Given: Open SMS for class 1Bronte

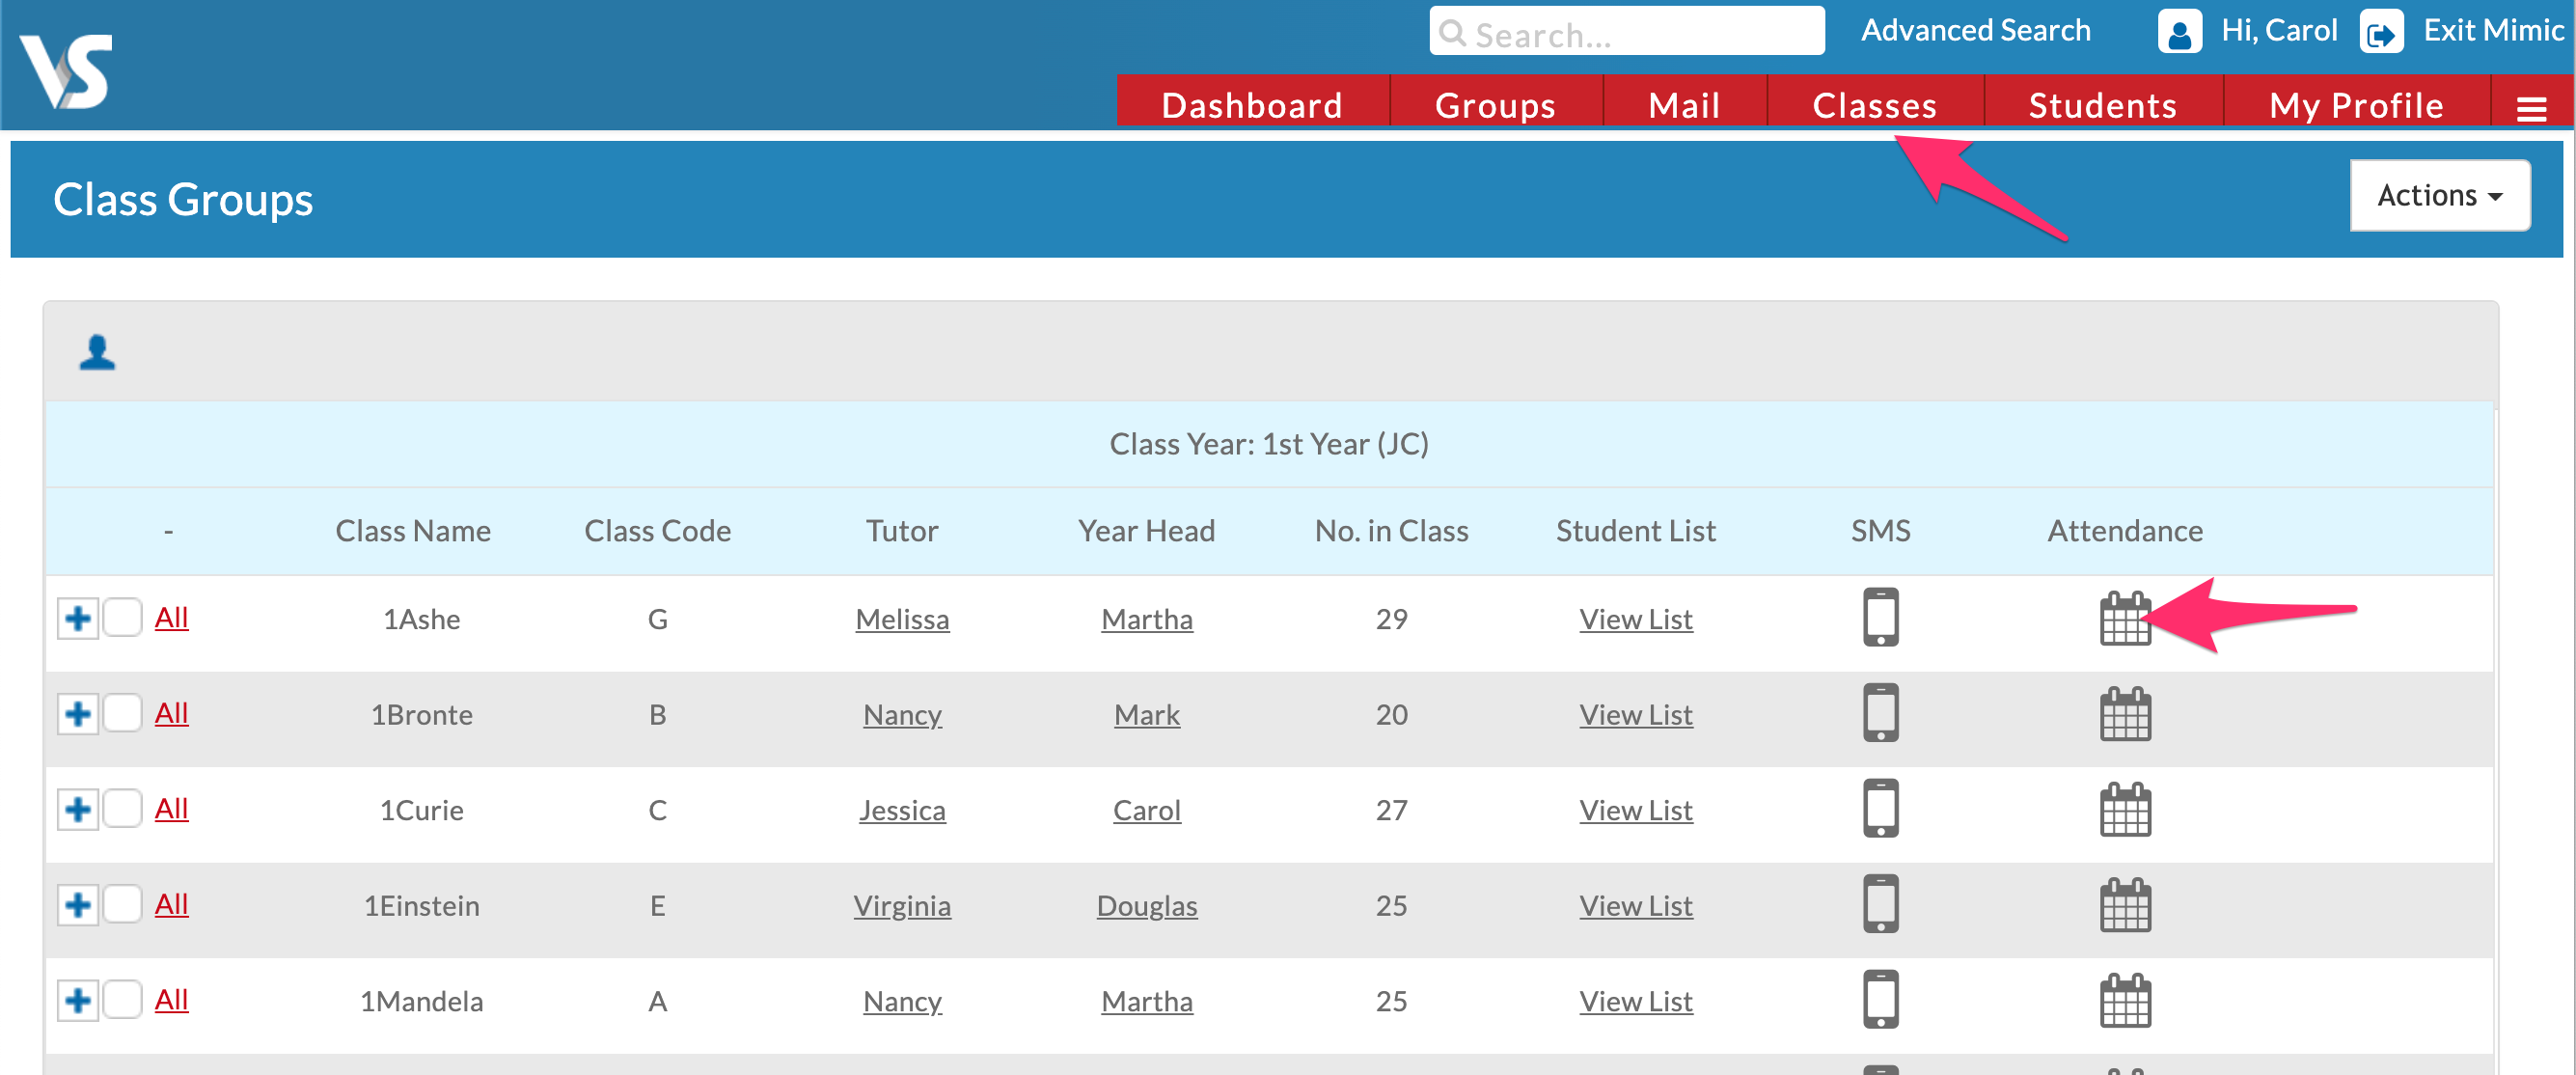Looking at the screenshot, I should coord(1880,713).
